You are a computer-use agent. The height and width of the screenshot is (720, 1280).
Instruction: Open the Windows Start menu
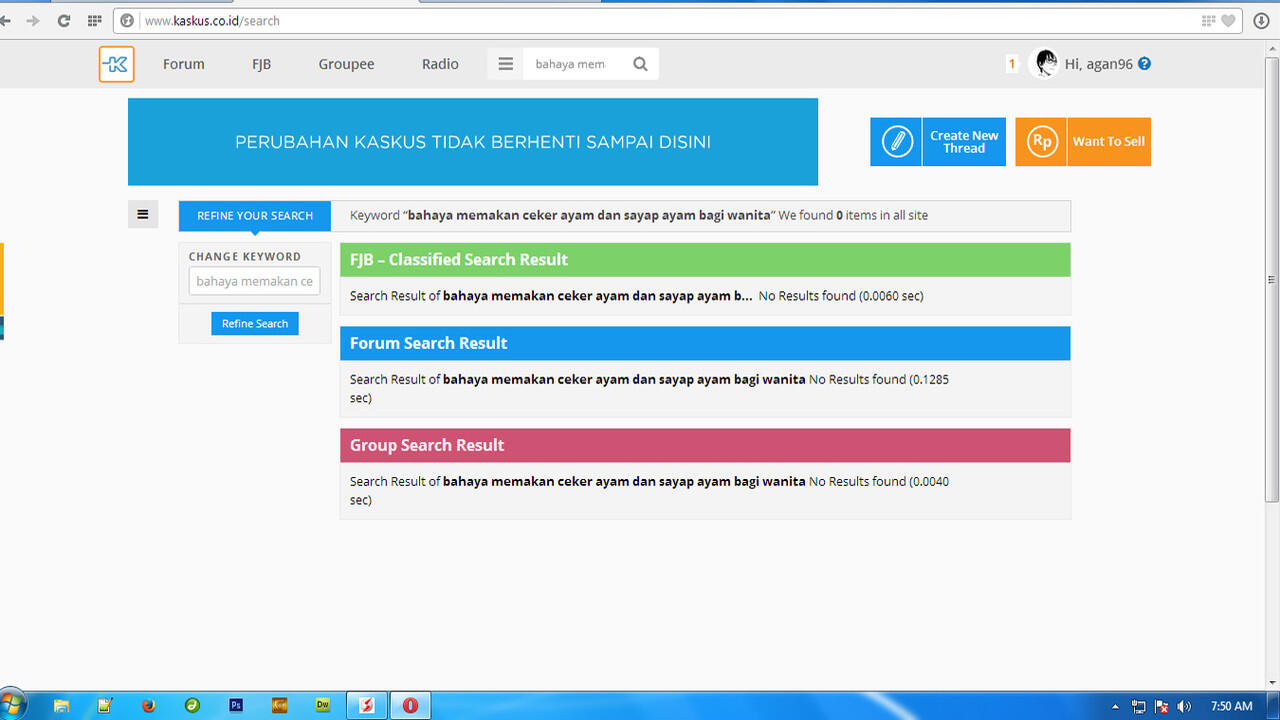[13, 705]
